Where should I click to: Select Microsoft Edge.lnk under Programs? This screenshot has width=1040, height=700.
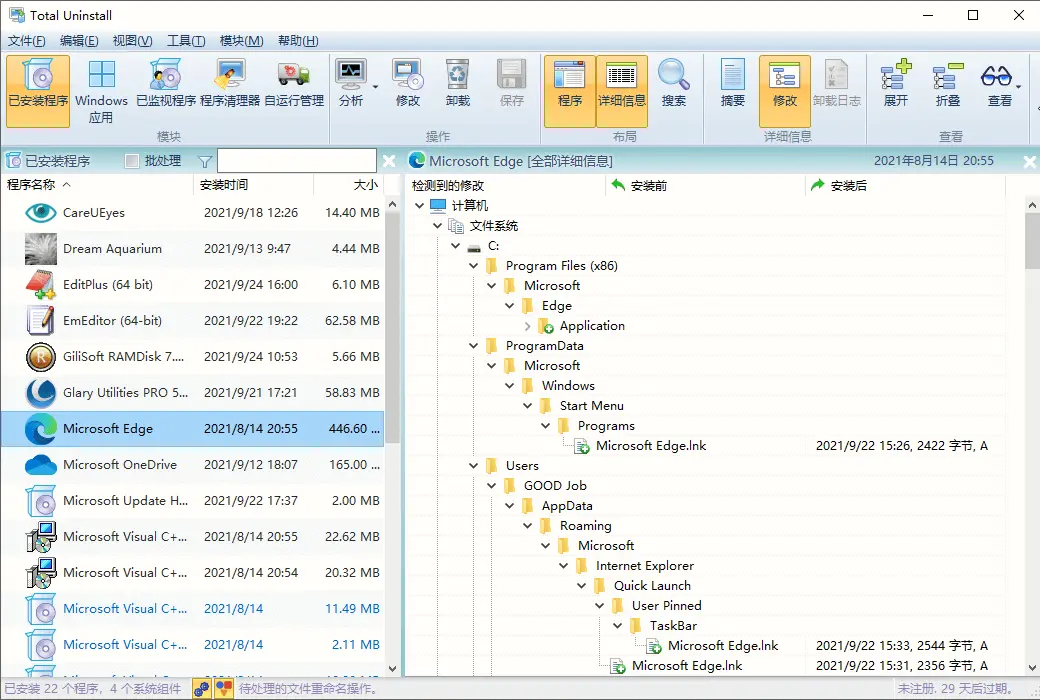tap(651, 446)
